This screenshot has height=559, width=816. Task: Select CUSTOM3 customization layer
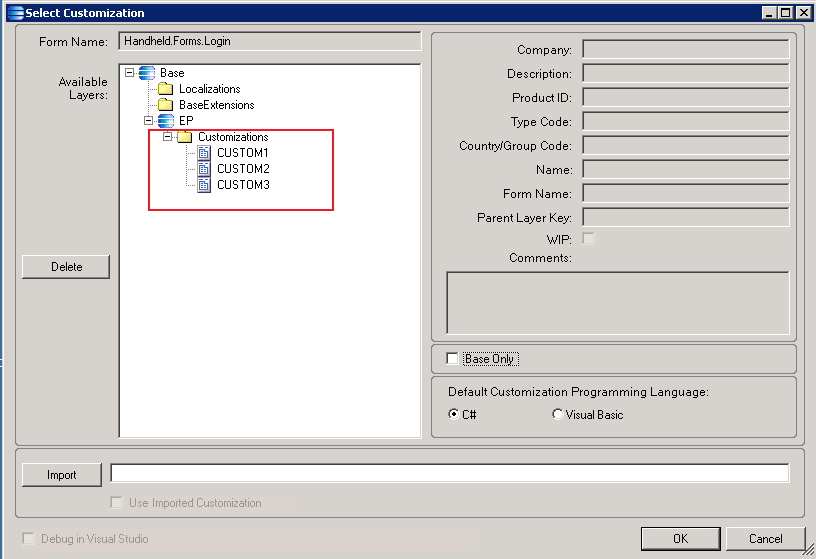point(243,185)
